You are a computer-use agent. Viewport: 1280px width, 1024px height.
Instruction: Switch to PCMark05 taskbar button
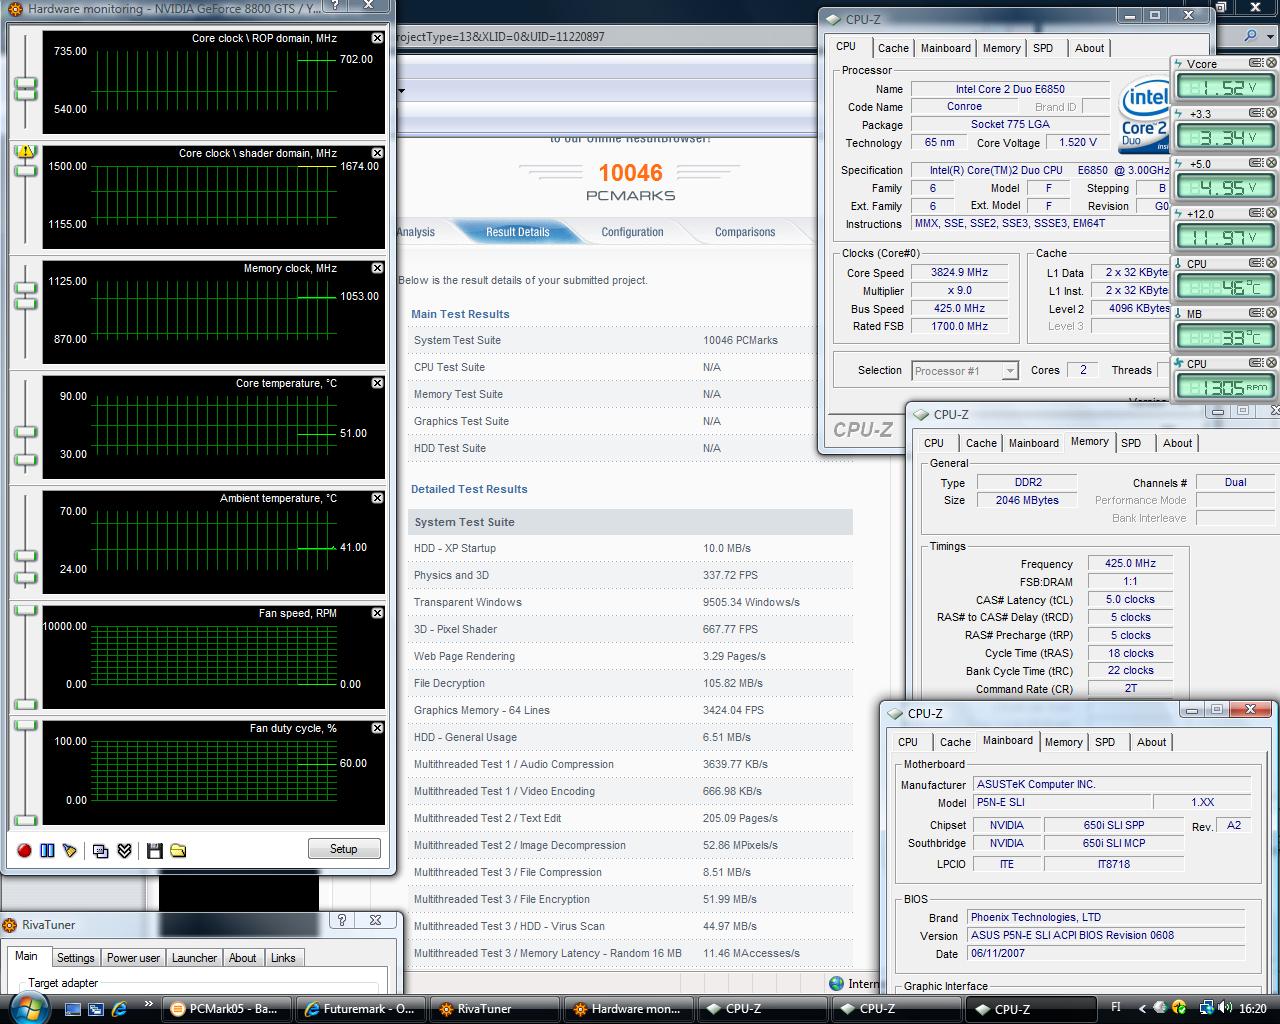point(229,1009)
